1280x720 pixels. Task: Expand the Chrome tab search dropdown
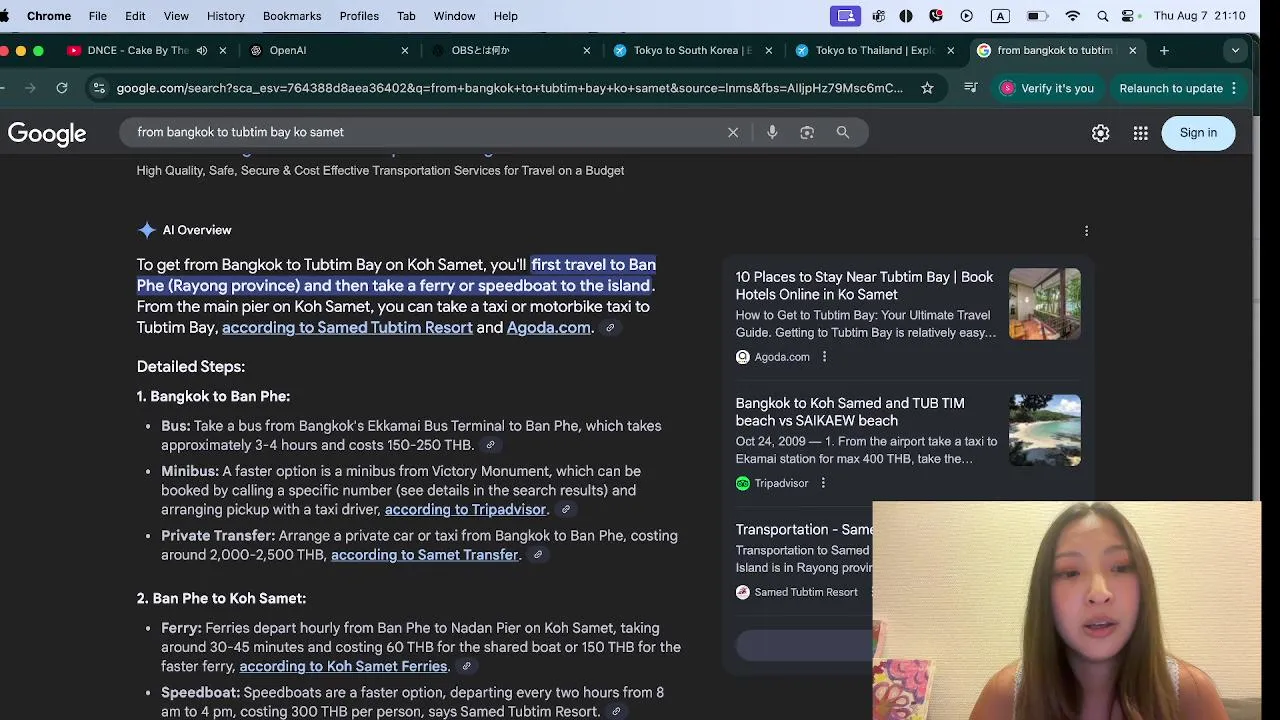(1235, 50)
